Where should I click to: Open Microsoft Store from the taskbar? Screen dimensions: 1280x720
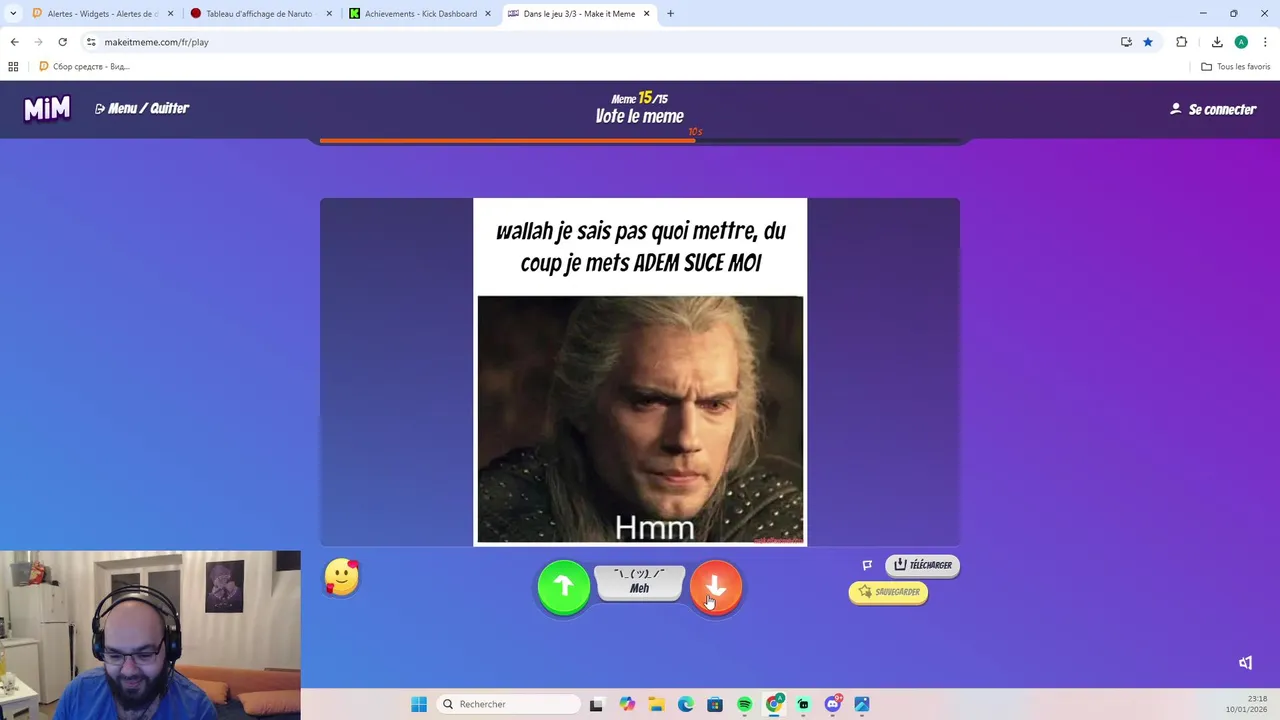tap(715, 704)
